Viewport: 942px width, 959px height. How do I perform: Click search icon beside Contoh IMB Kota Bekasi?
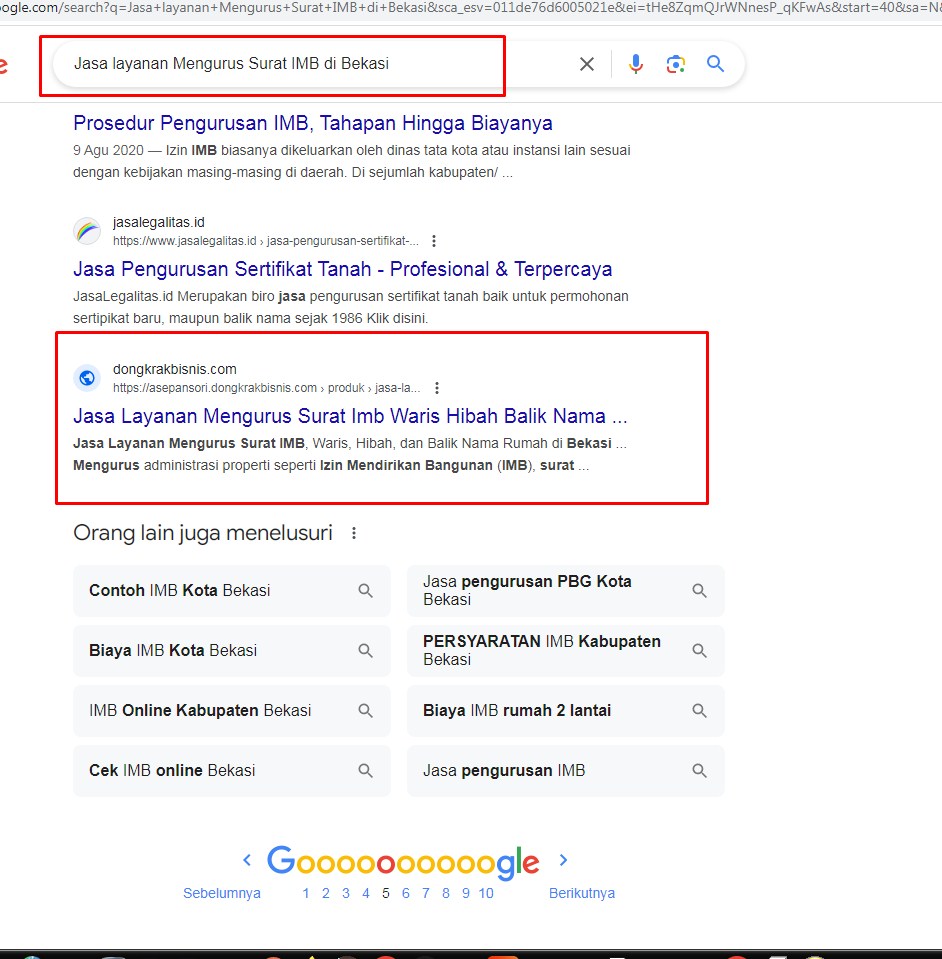click(366, 591)
